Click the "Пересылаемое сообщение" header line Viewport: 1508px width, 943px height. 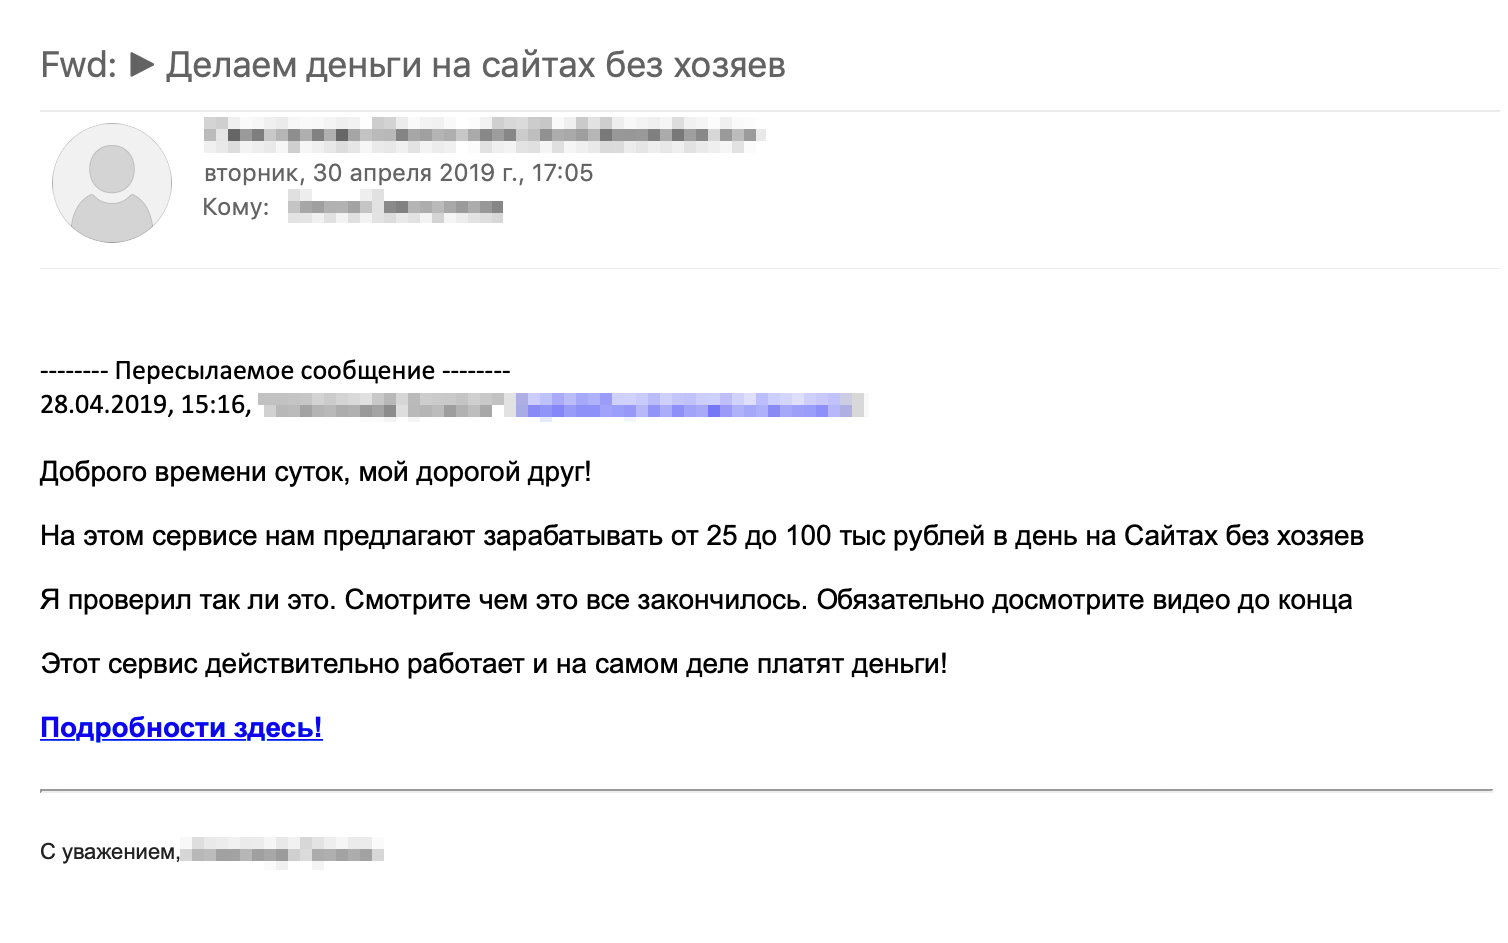coord(275,371)
